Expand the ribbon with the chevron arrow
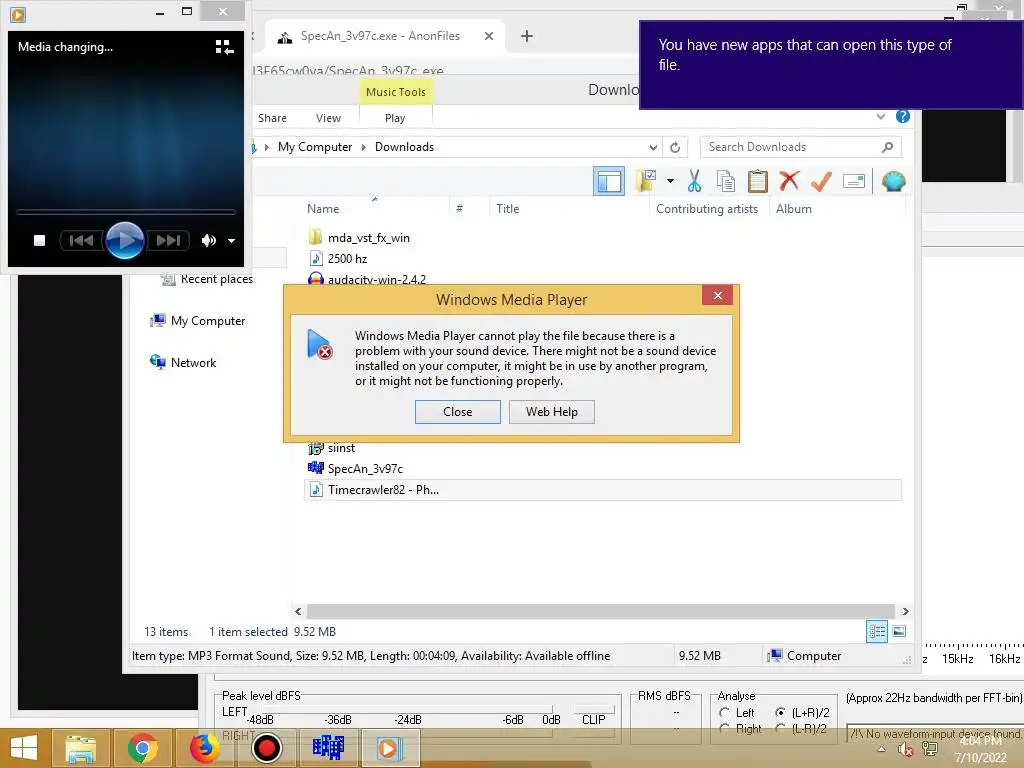The image size is (1024, 768). click(x=880, y=116)
